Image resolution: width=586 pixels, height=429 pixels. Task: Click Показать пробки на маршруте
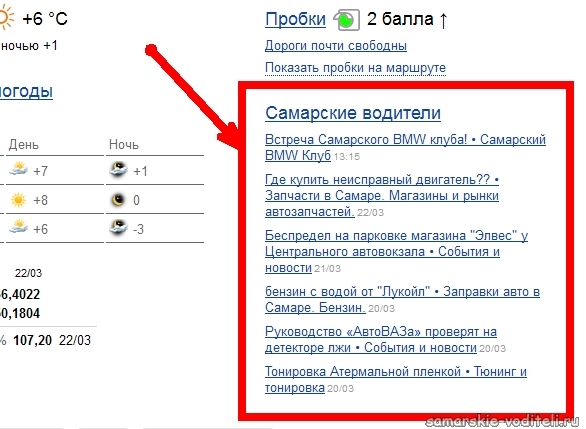pyautogui.click(x=355, y=68)
